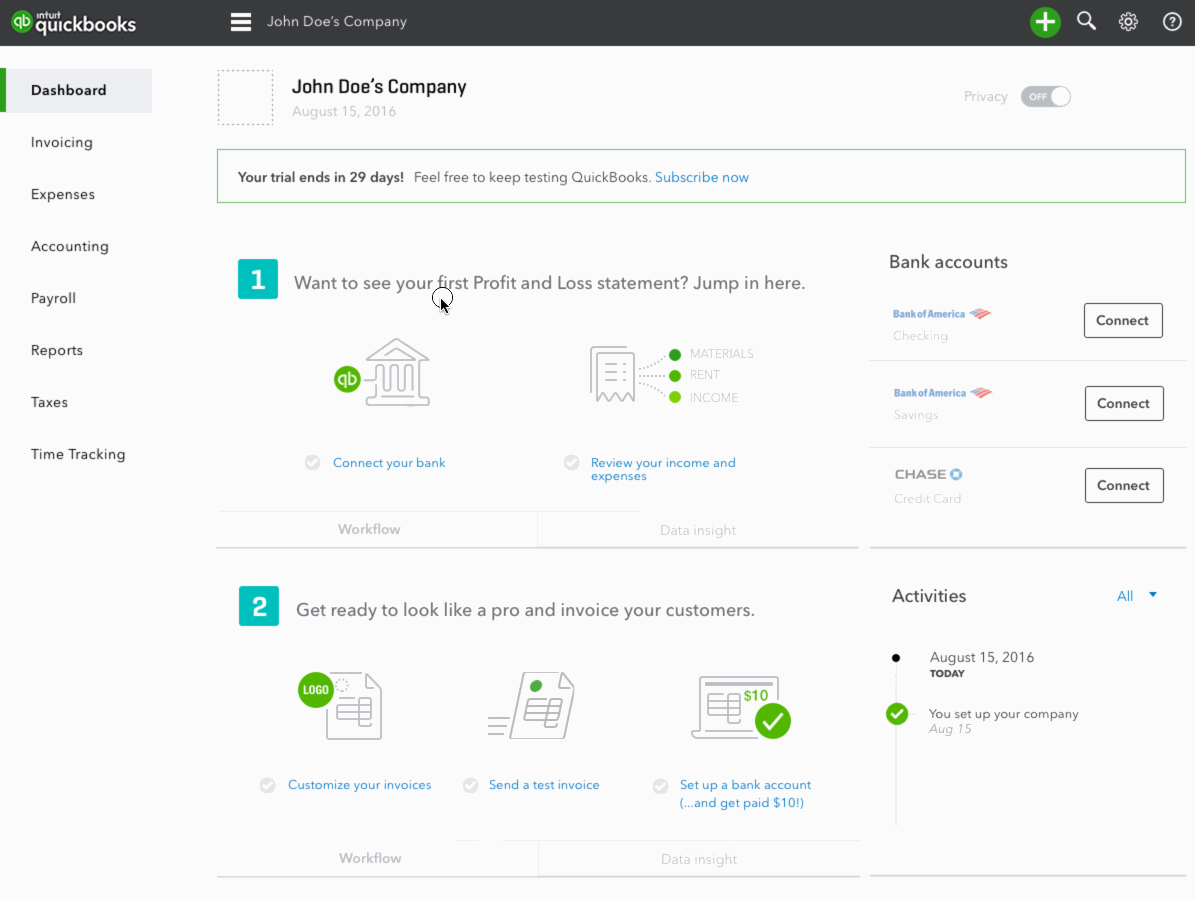
Task: Open Invoicing in the sidebar
Action: click(x=62, y=143)
